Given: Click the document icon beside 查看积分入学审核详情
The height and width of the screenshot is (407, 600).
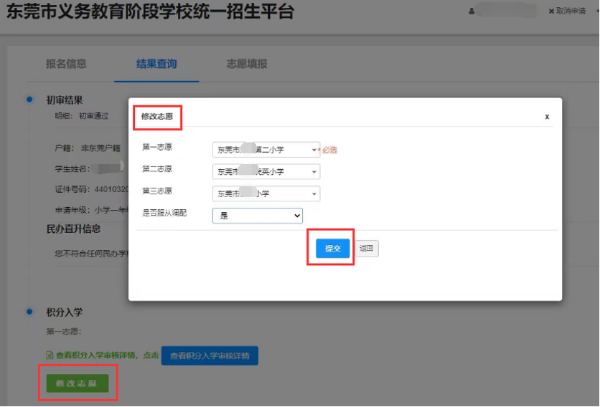Looking at the screenshot, I should tap(49, 355).
